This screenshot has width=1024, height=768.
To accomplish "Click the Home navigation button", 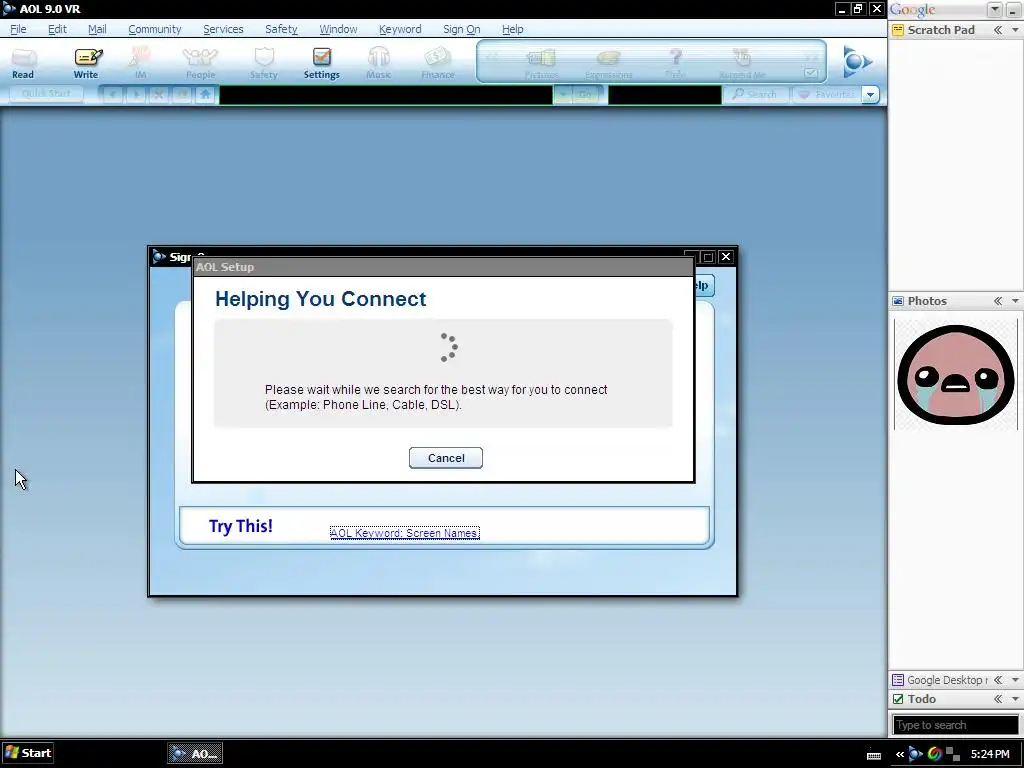I will click(205, 95).
